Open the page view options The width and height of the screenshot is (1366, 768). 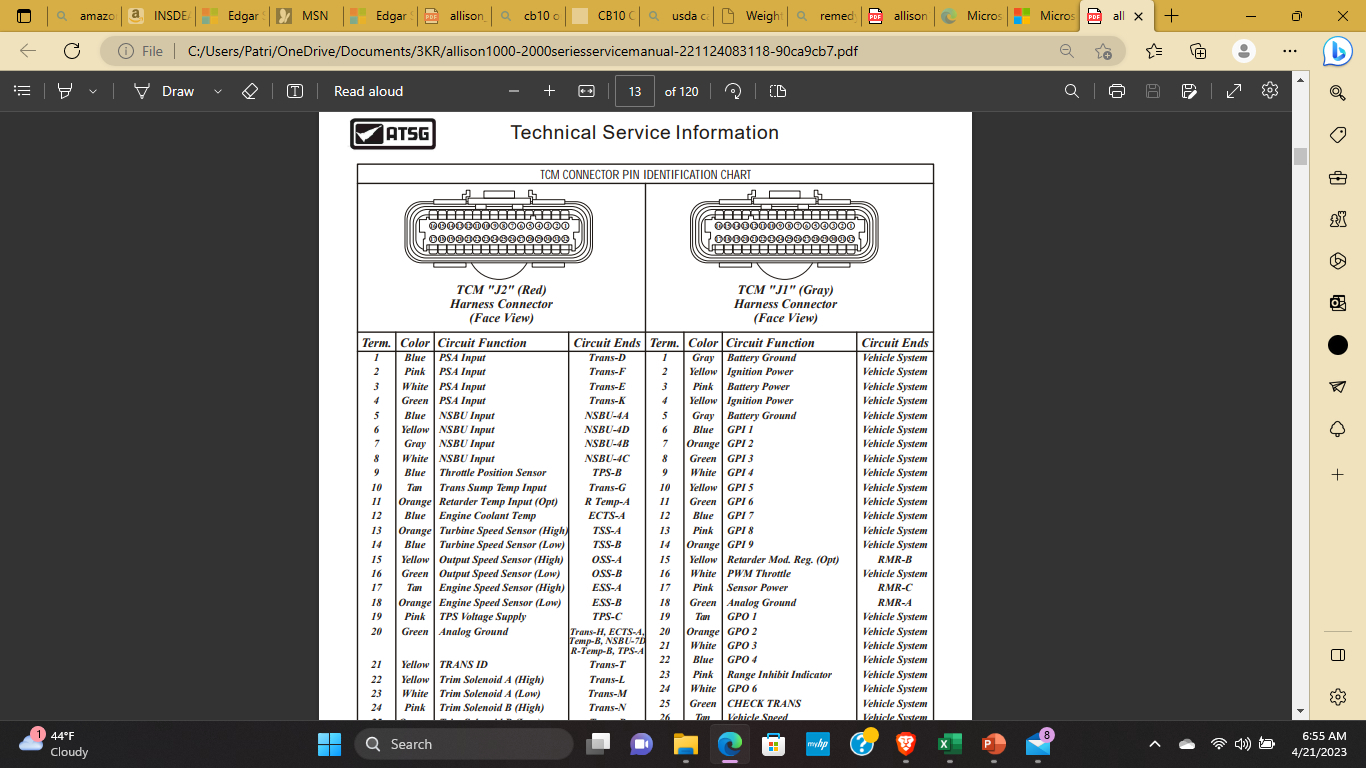[x=778, y=91]
